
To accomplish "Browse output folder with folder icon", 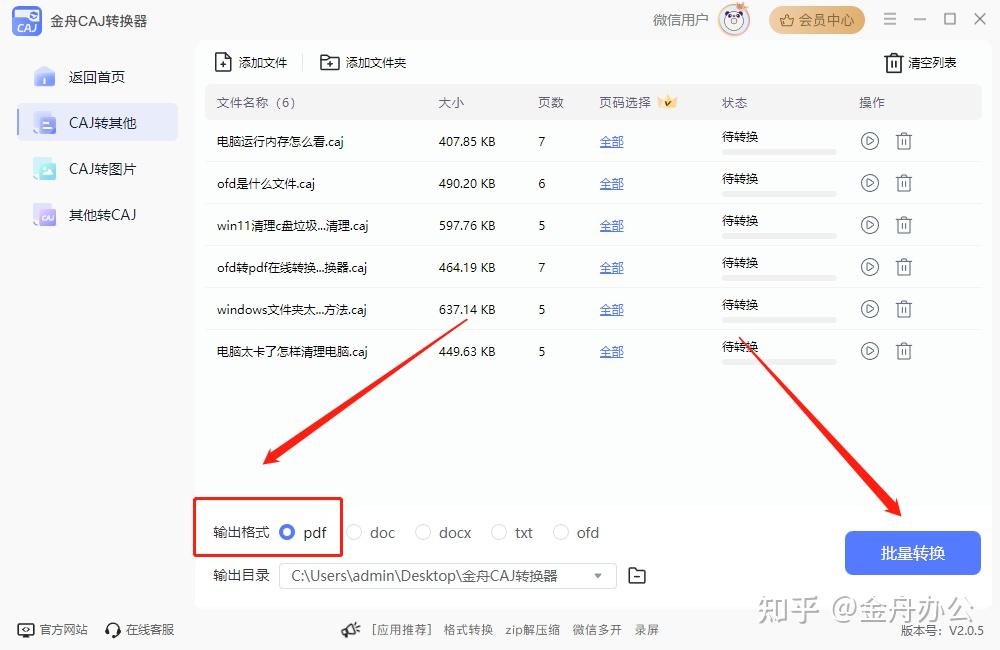I will click(x=636, y=576).
